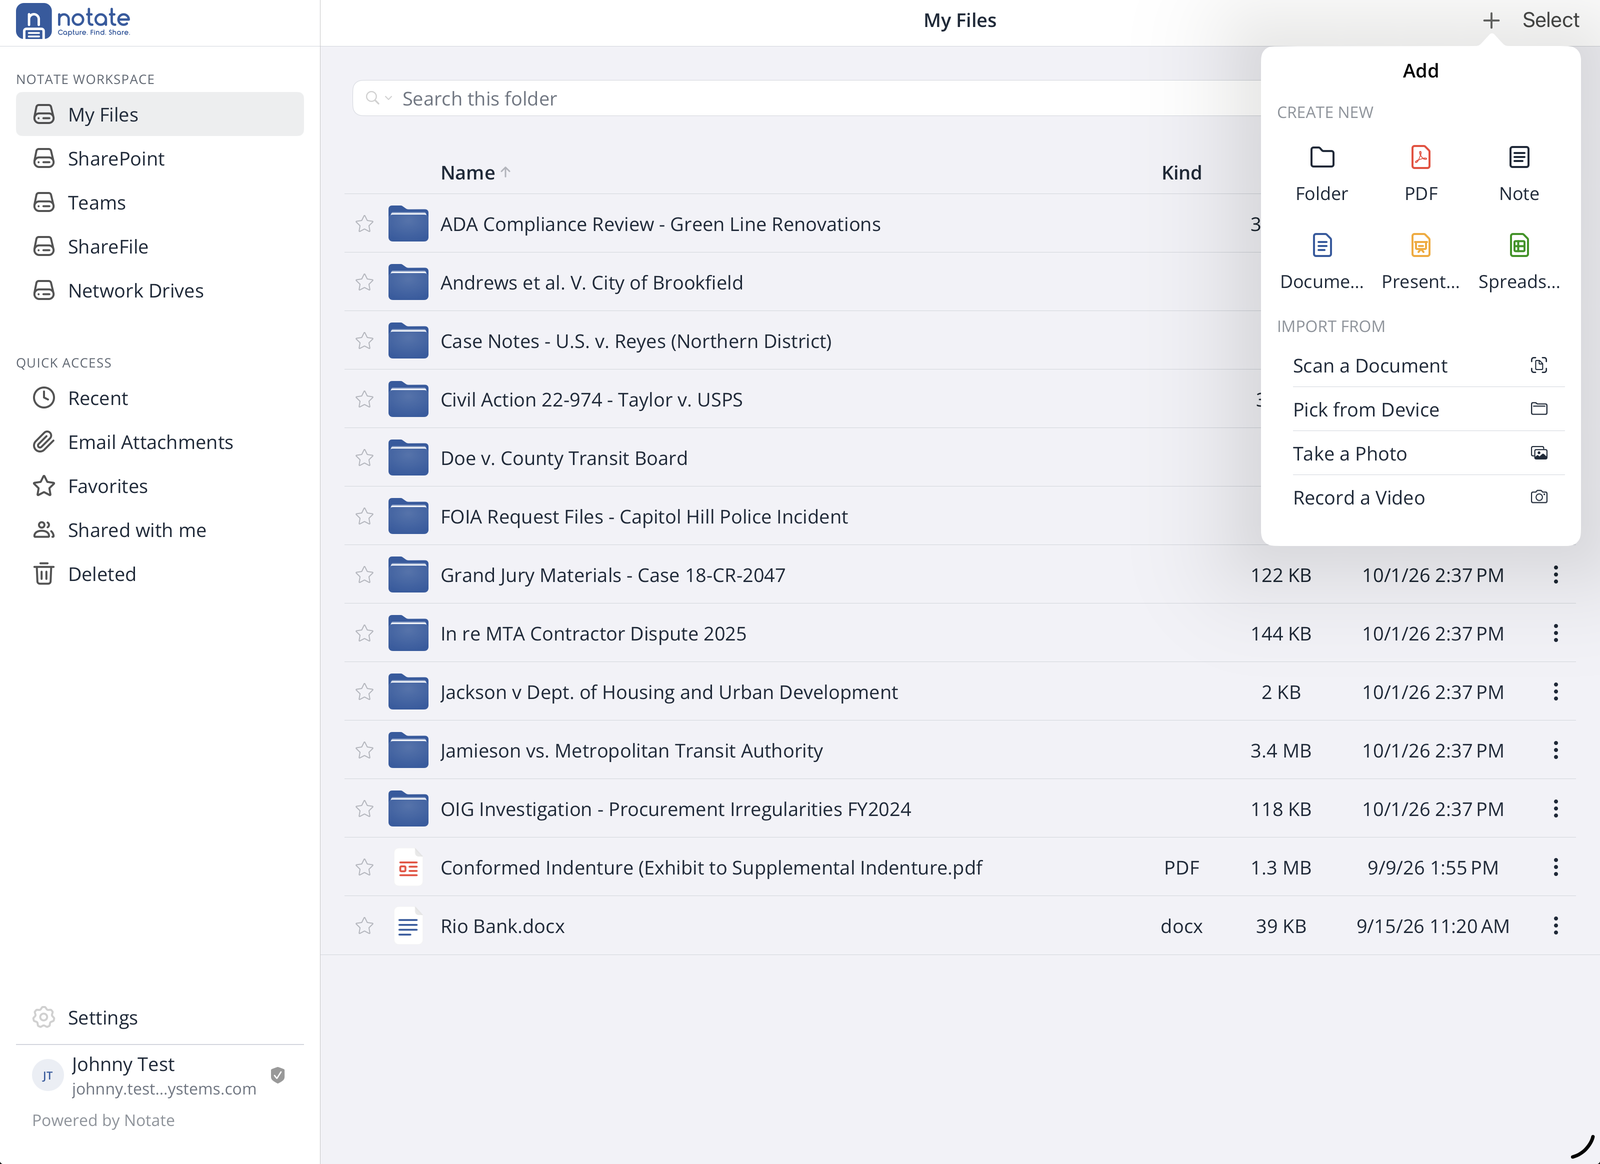Click the Select button in header

point(1550,20)
